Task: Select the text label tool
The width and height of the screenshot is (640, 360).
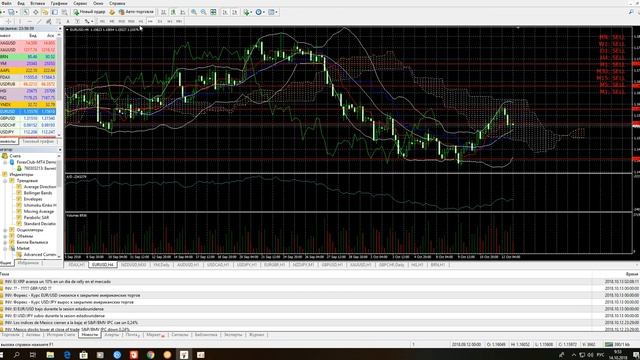Action: [78, 21]
